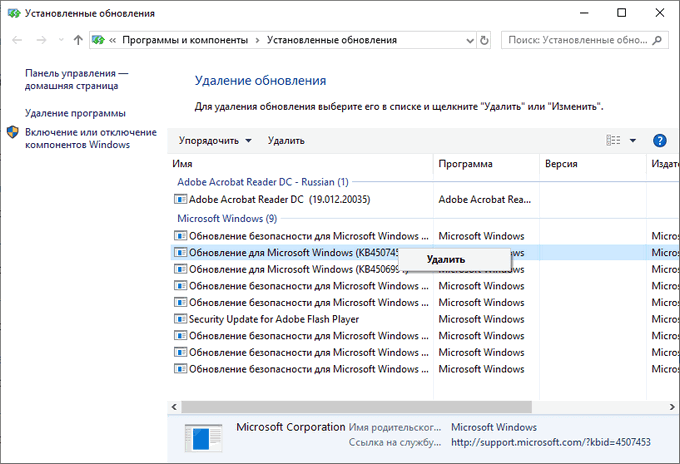
Task: Click Adobe Acrobat Rea... program cell
Action: (x=484, y=199)
